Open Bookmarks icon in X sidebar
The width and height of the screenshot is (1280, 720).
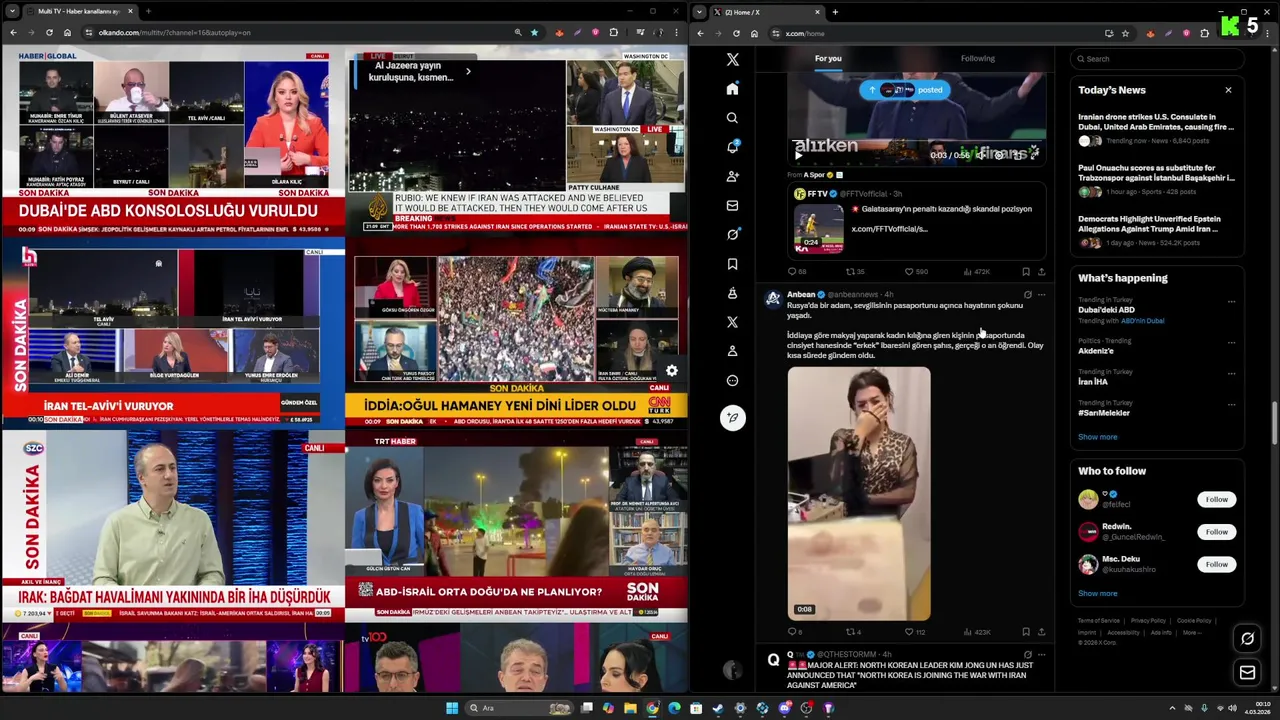(x=732, y=264)
